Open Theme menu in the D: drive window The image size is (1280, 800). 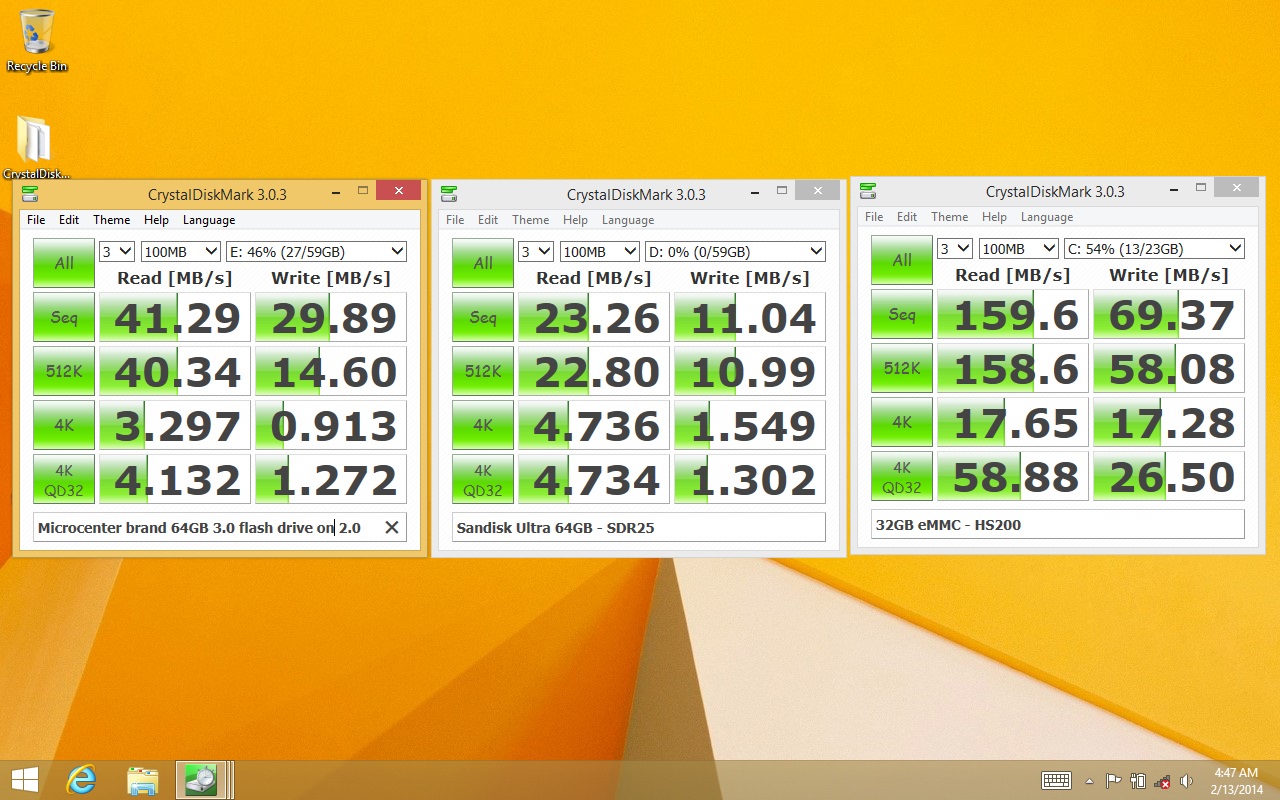[x=531, y=220]
